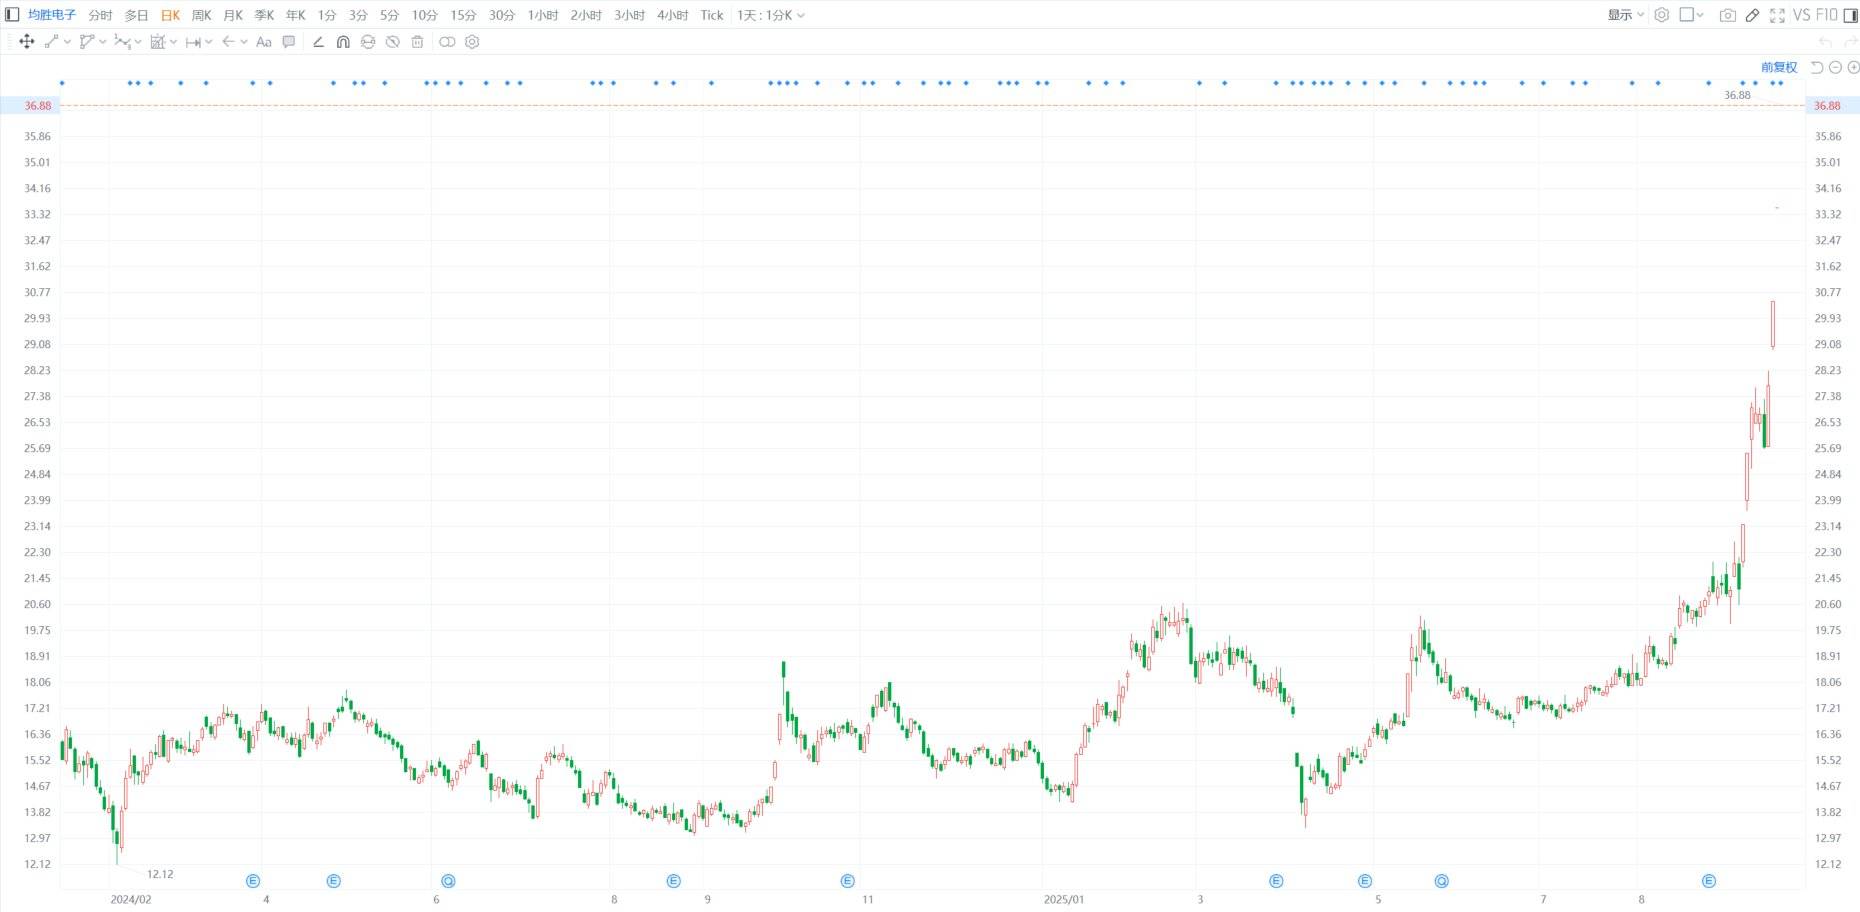Toggle hide drawings eye icon
Image resolution: width=1860 pixels, height=912 pixels.
[393, 42]
